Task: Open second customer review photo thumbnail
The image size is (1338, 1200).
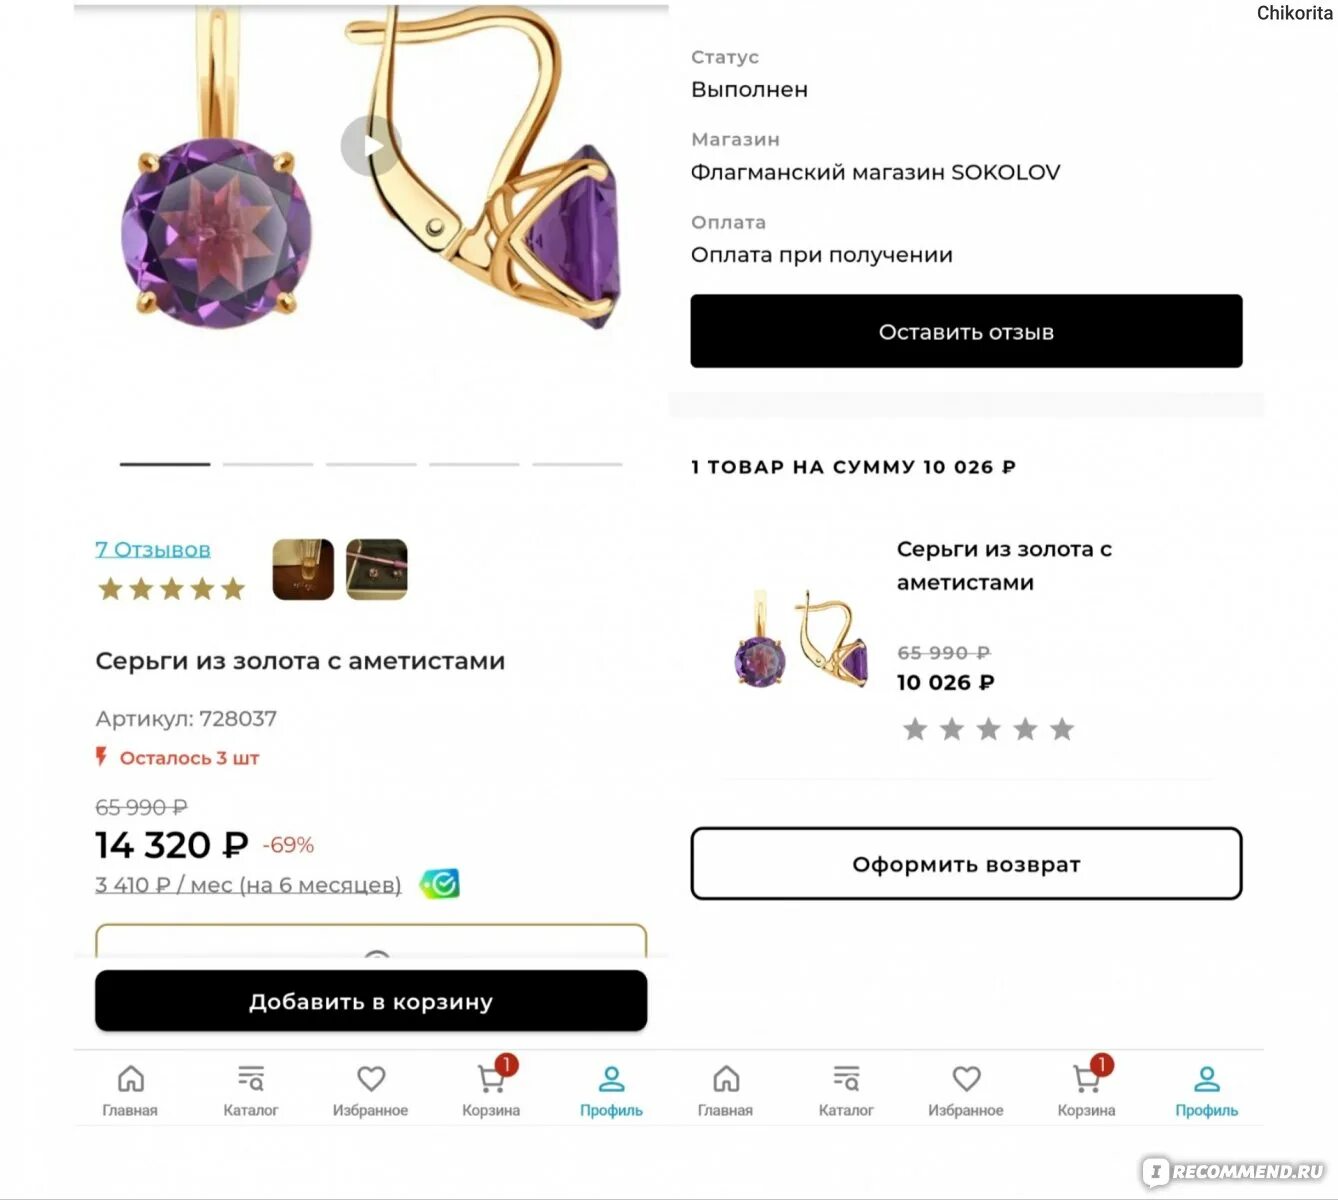Action: tap(376, 569)
